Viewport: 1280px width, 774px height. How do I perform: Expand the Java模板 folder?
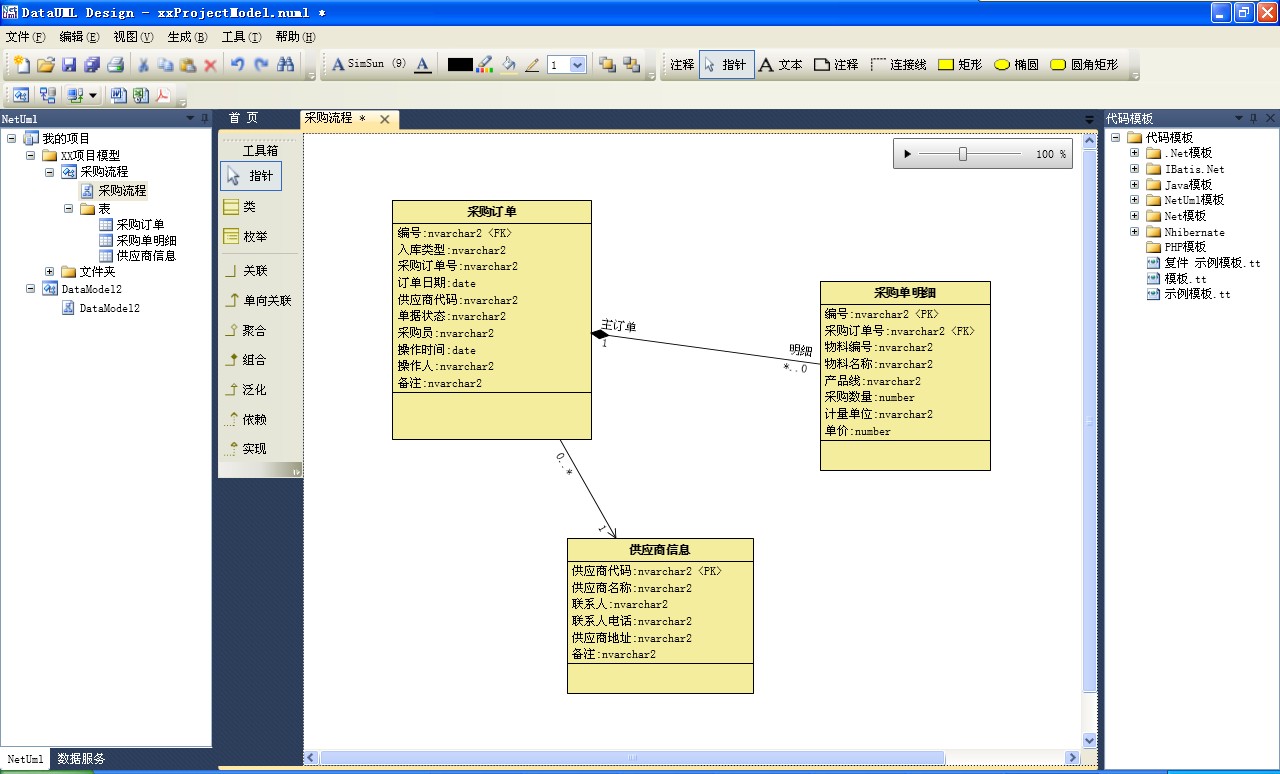pos(1135,185)
